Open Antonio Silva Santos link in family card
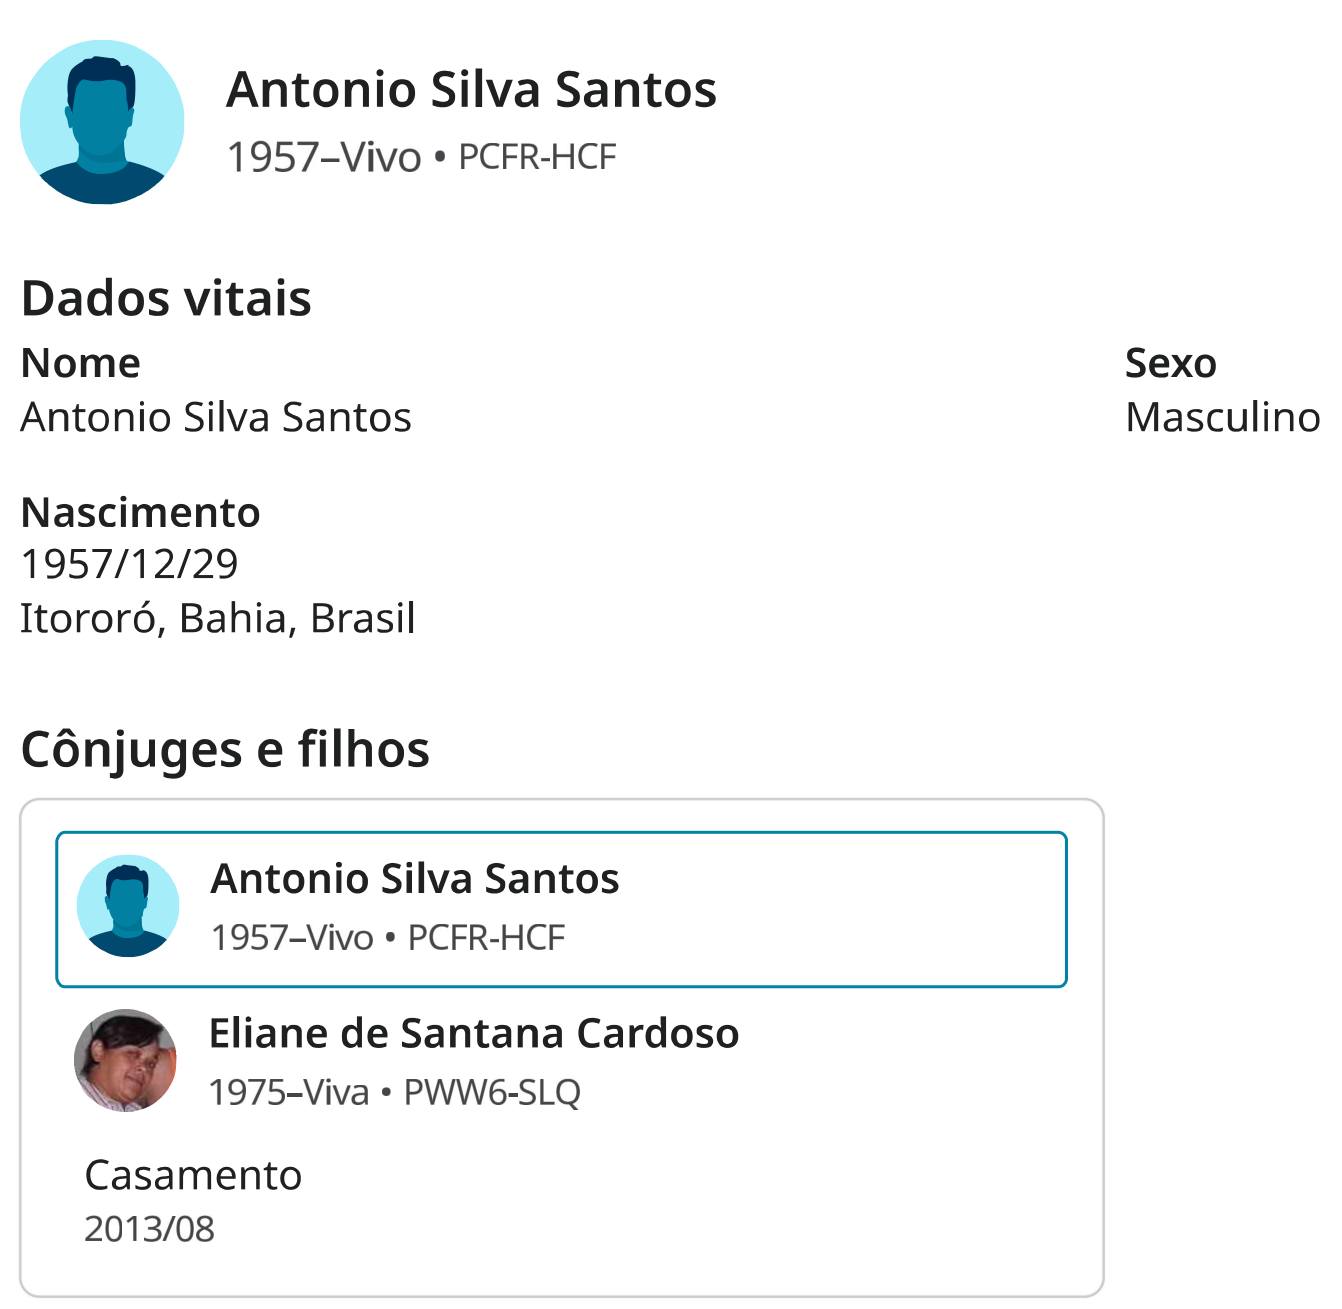The image size is (1342, 1309). 415,879
